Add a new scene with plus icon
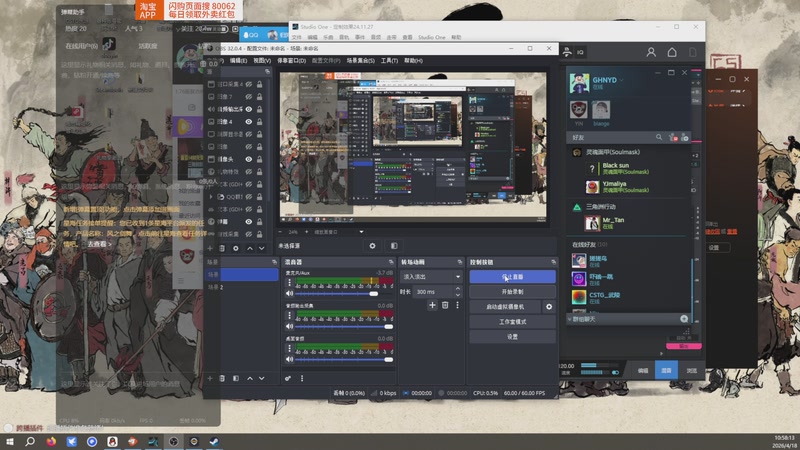Viewport: 800px width, 450px height. point(210,379)
